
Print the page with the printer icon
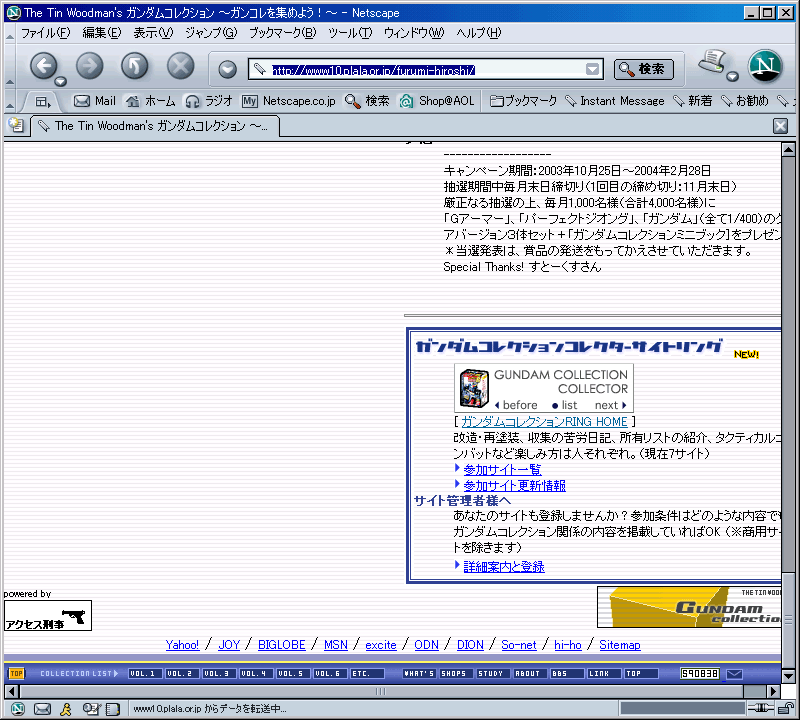pyautogui.click(x=712, y=61)
